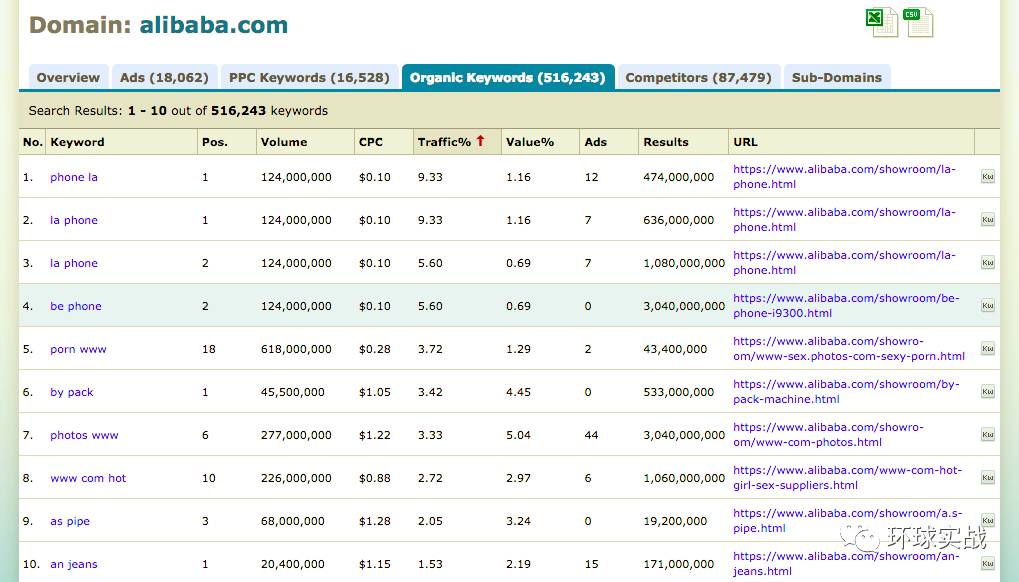This screenshot has height=582, width=1019.
Task: Click the Kw icon in the 'an jeans' row
Action: [988, 563]
